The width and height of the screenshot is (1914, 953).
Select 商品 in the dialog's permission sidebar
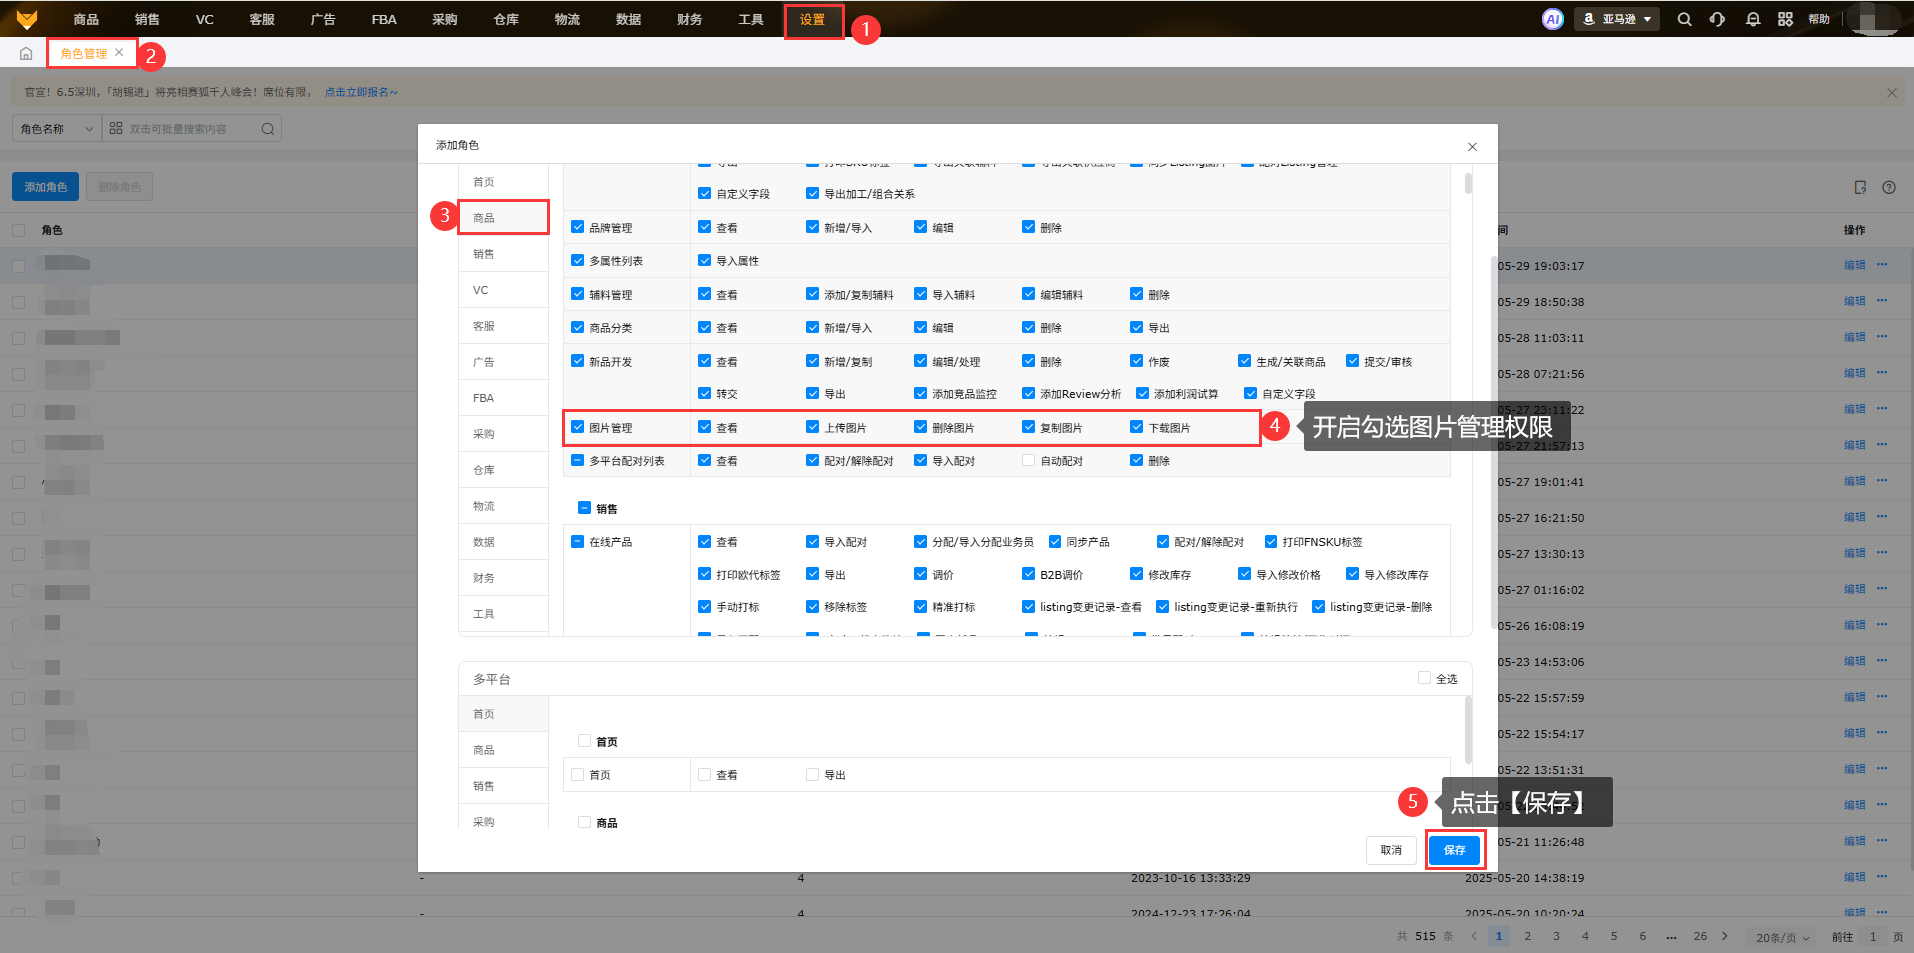pos(503,218)
